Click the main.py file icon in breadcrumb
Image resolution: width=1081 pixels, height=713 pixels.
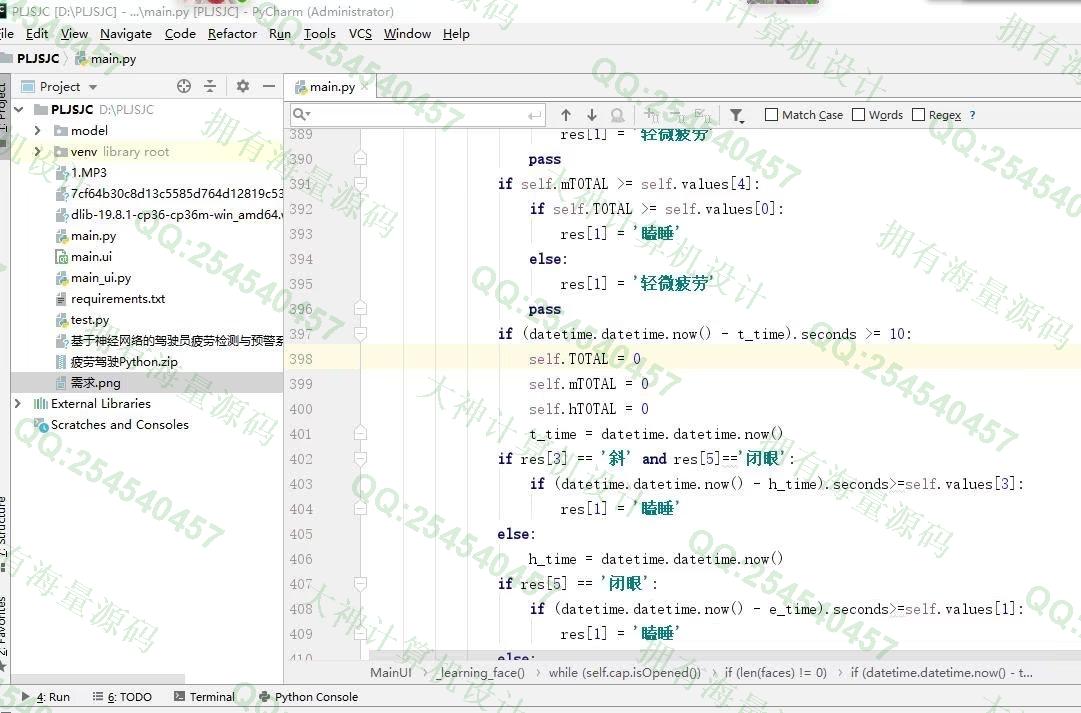pos(81,59)
